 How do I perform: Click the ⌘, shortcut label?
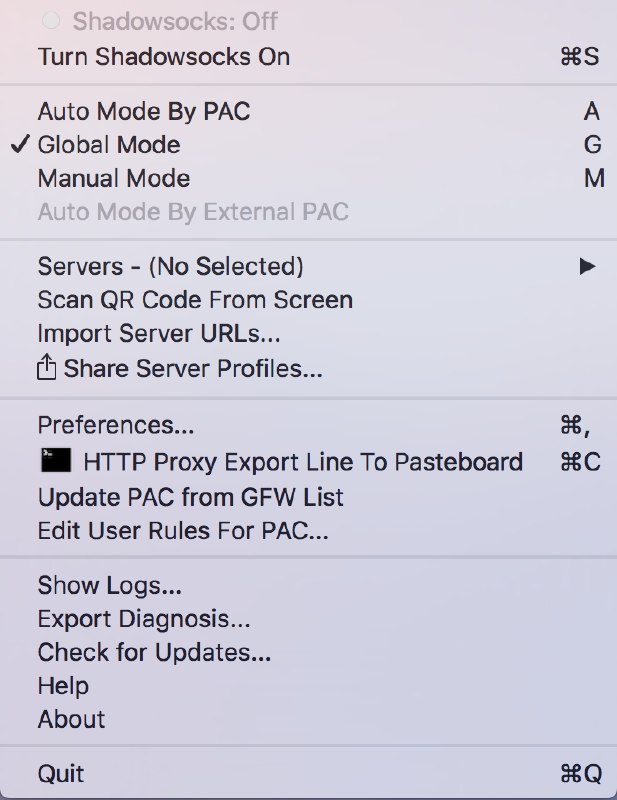pyautogui.click(x=575, y=426)
